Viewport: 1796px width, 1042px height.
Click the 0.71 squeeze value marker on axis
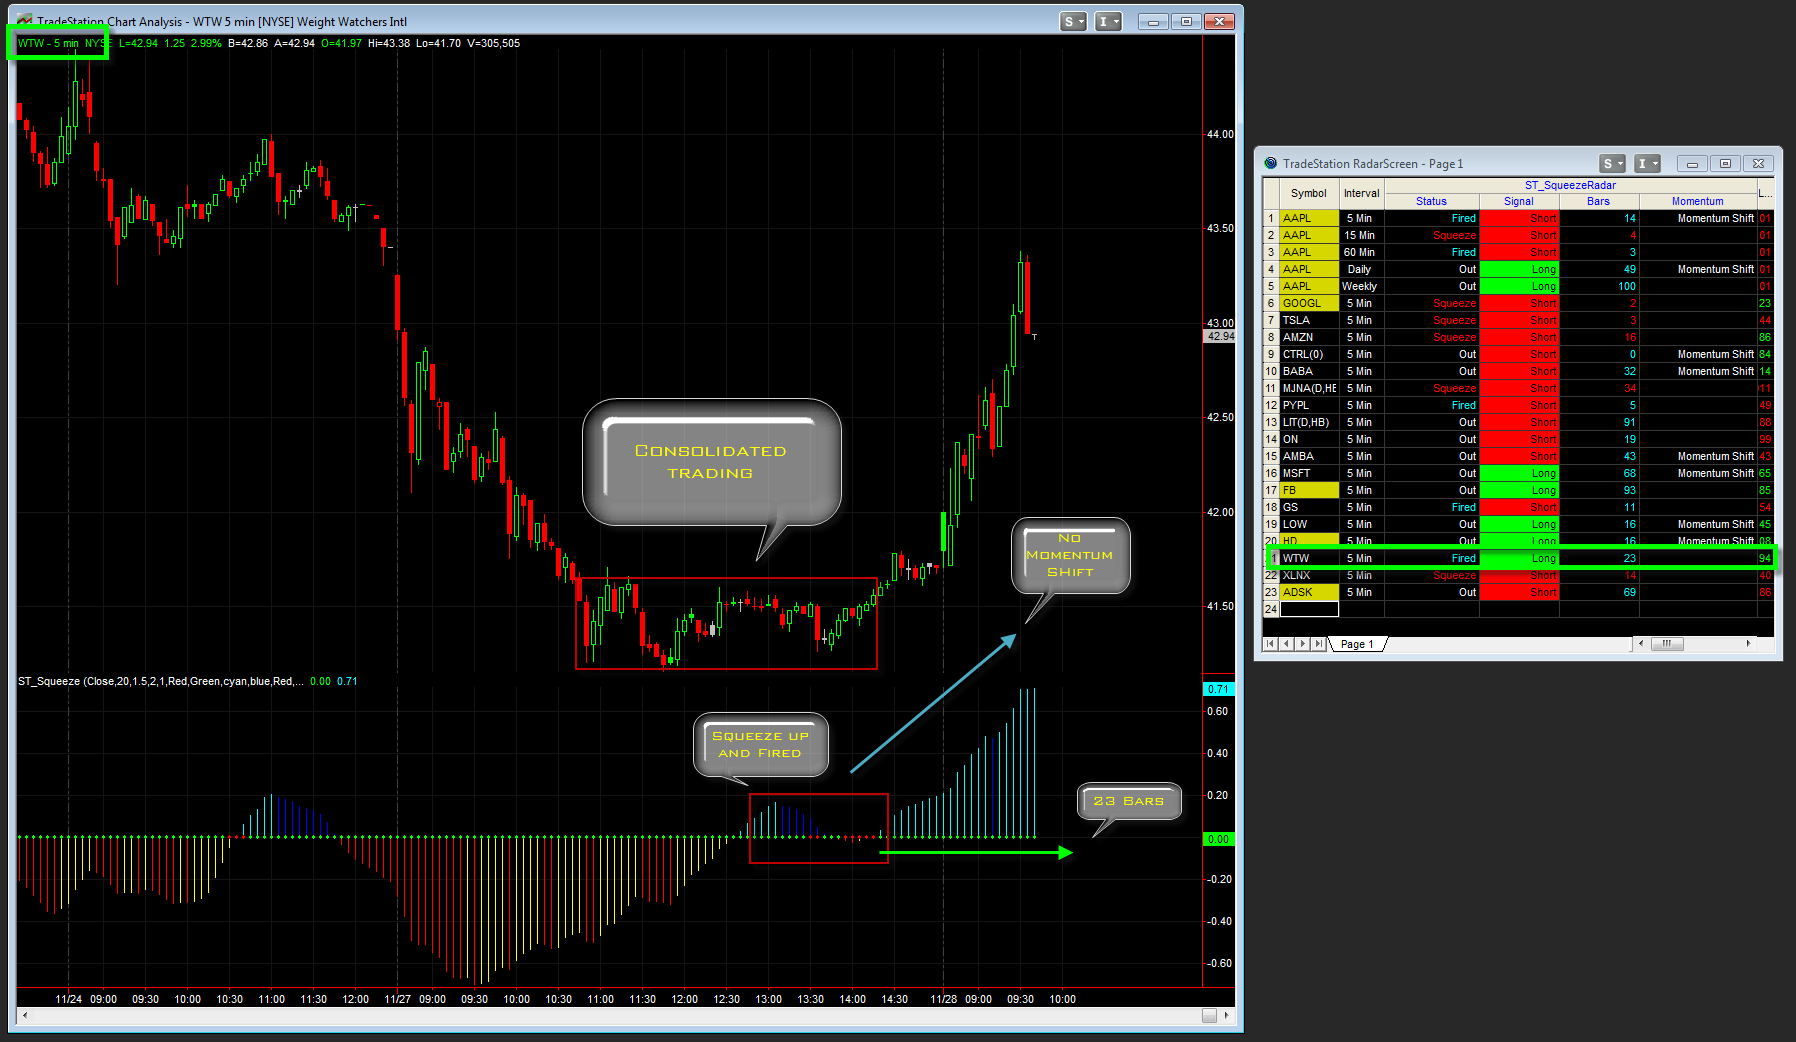coord(1219,689)
